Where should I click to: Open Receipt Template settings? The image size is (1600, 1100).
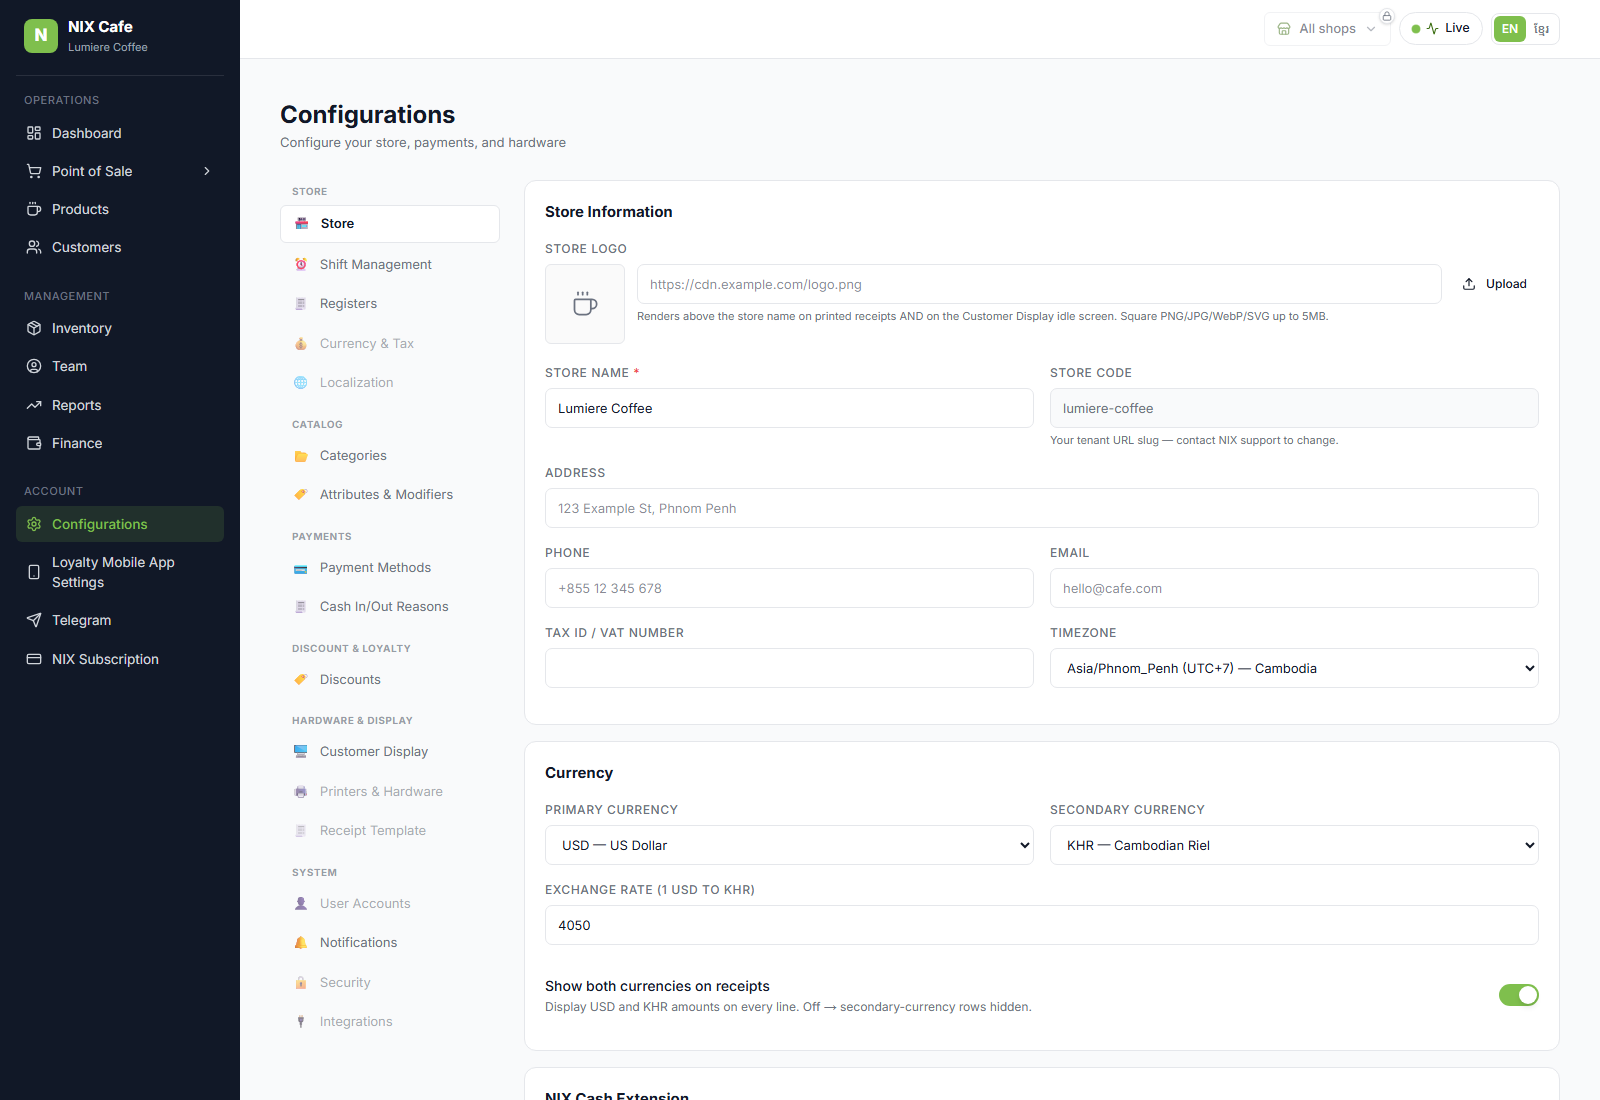tap(390, 831)
